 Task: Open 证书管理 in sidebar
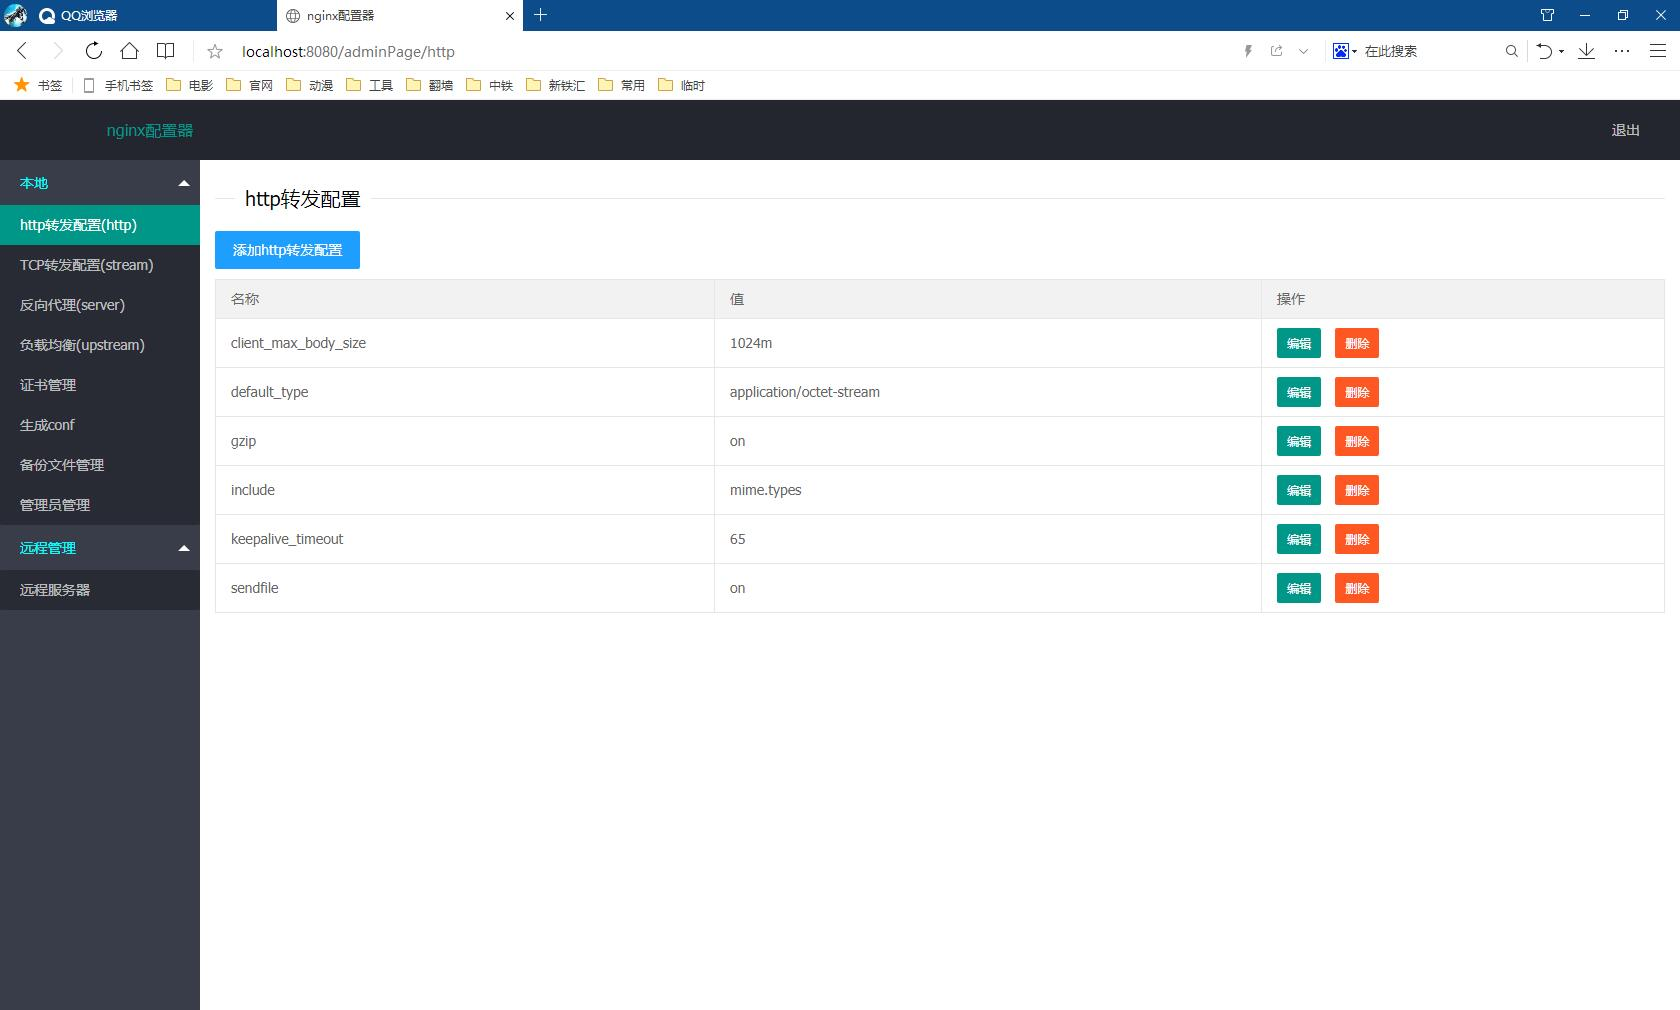point(100,385)
